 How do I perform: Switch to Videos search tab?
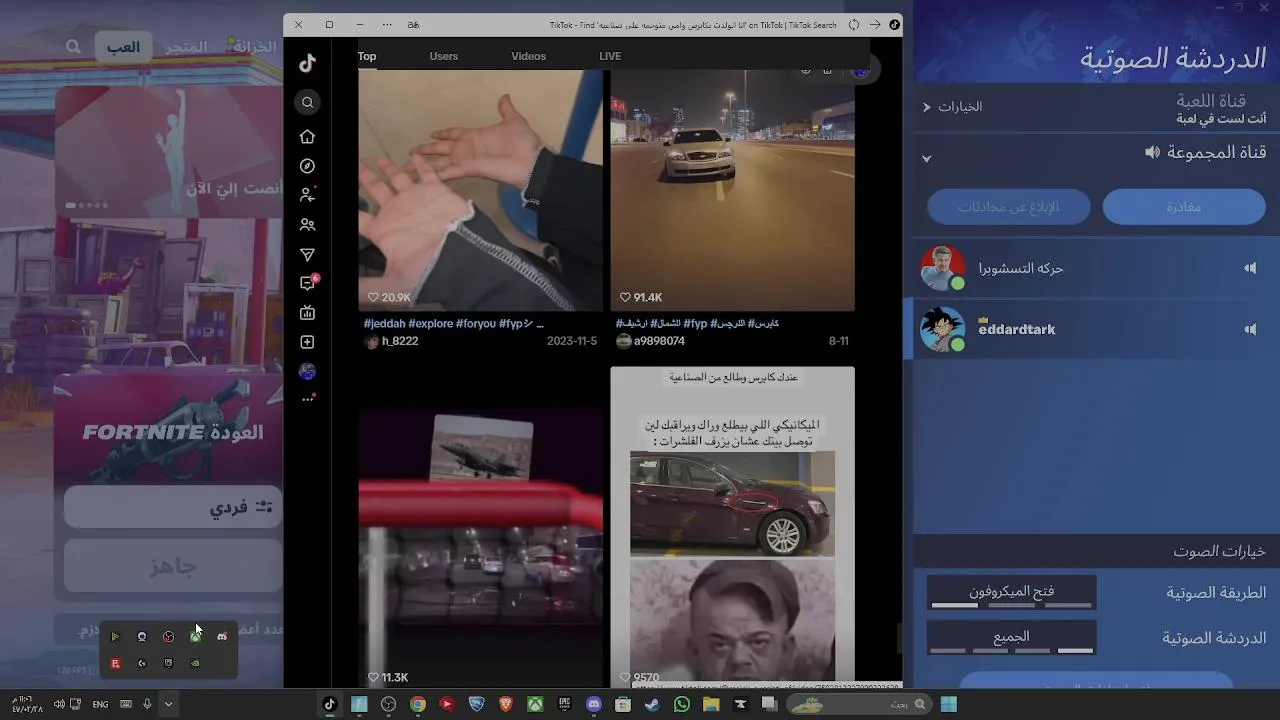tap(529, 56)
